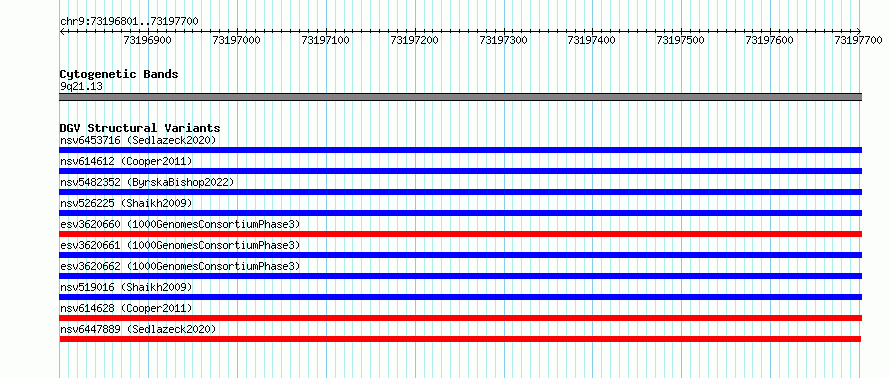Open esv3620661 variant label
Screen dimensions: 890x378
point(180,245)
